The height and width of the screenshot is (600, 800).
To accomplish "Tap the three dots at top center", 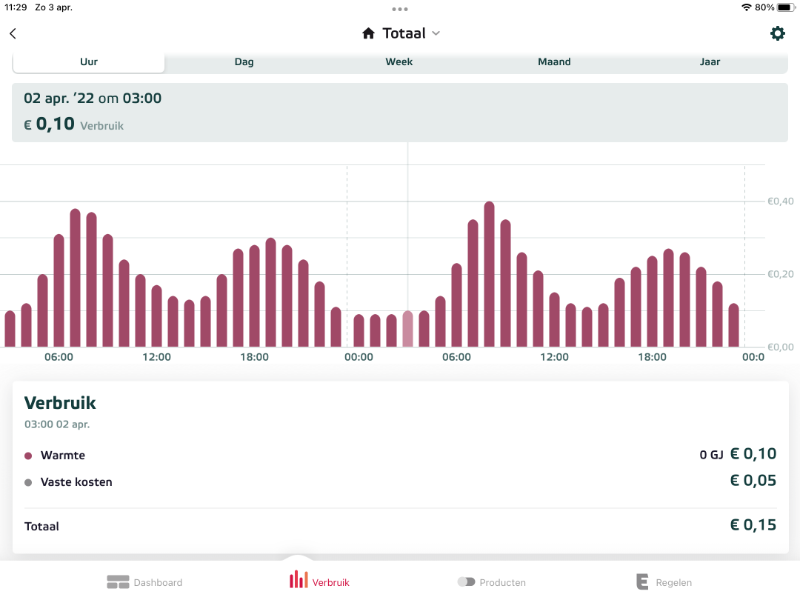I will [x=400, y=8].
